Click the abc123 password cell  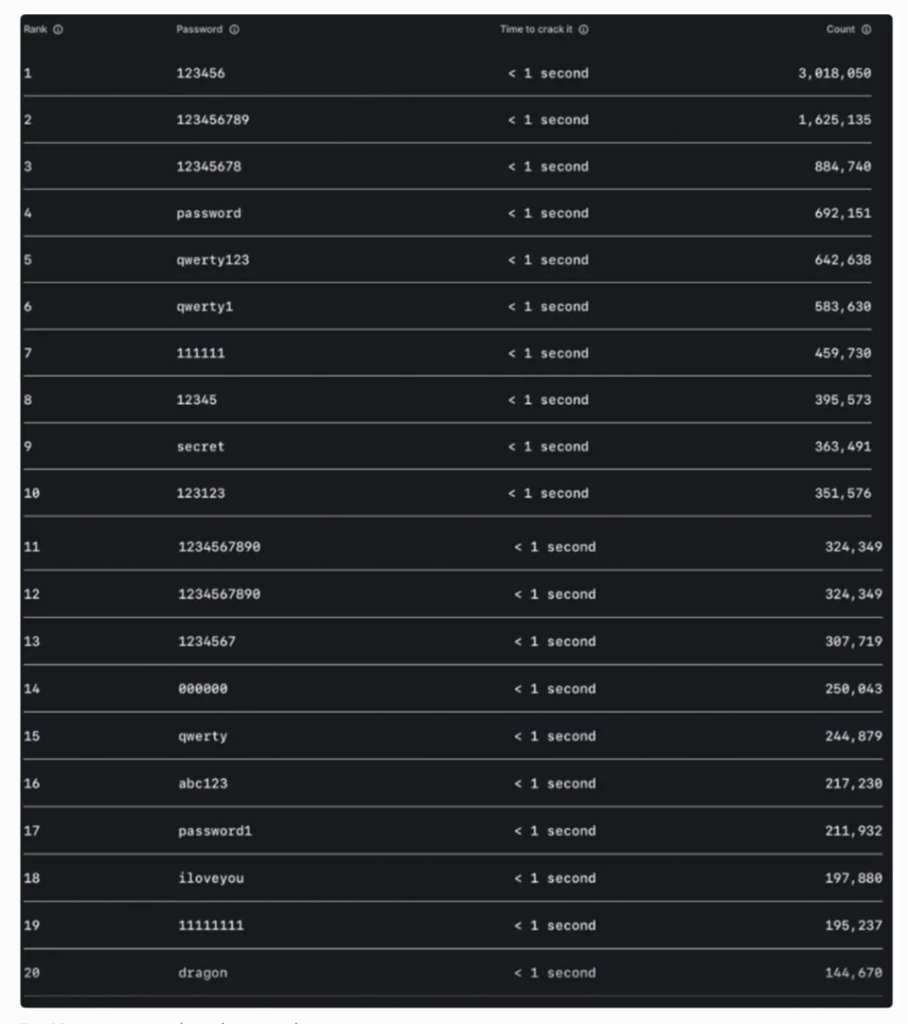point(203,783)
